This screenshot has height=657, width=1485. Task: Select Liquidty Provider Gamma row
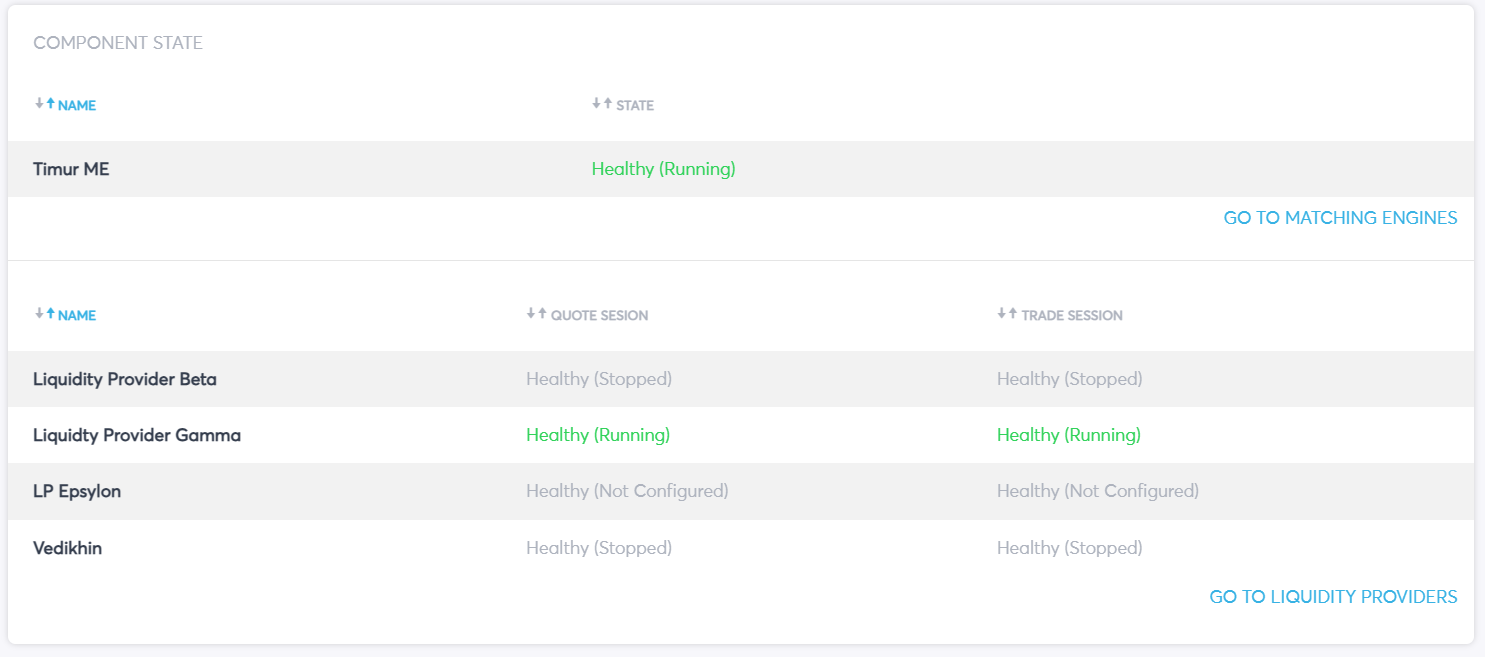click(x=137, y=435)
